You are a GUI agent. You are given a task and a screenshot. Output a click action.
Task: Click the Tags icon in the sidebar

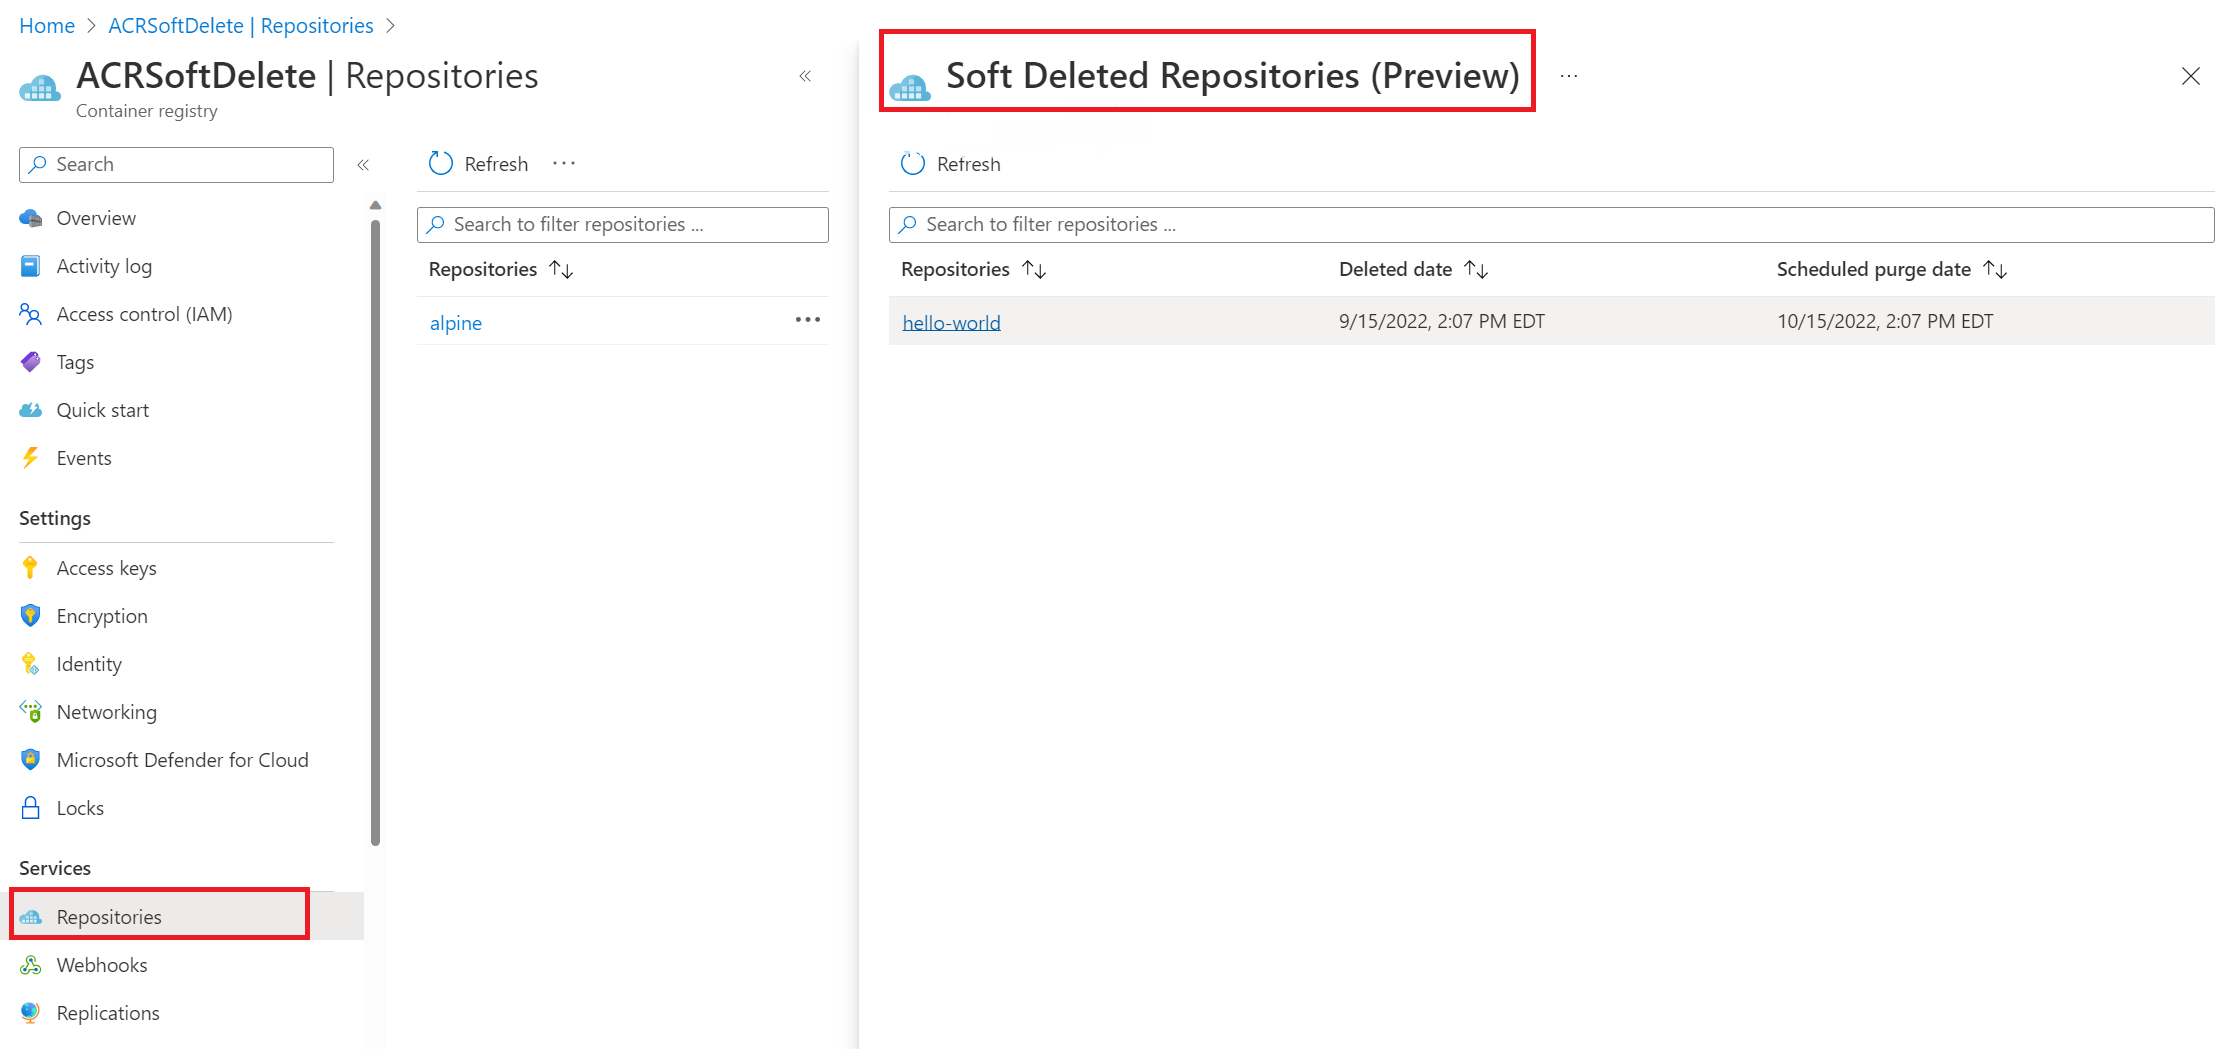pyautogui.click(x=30, y=361)
